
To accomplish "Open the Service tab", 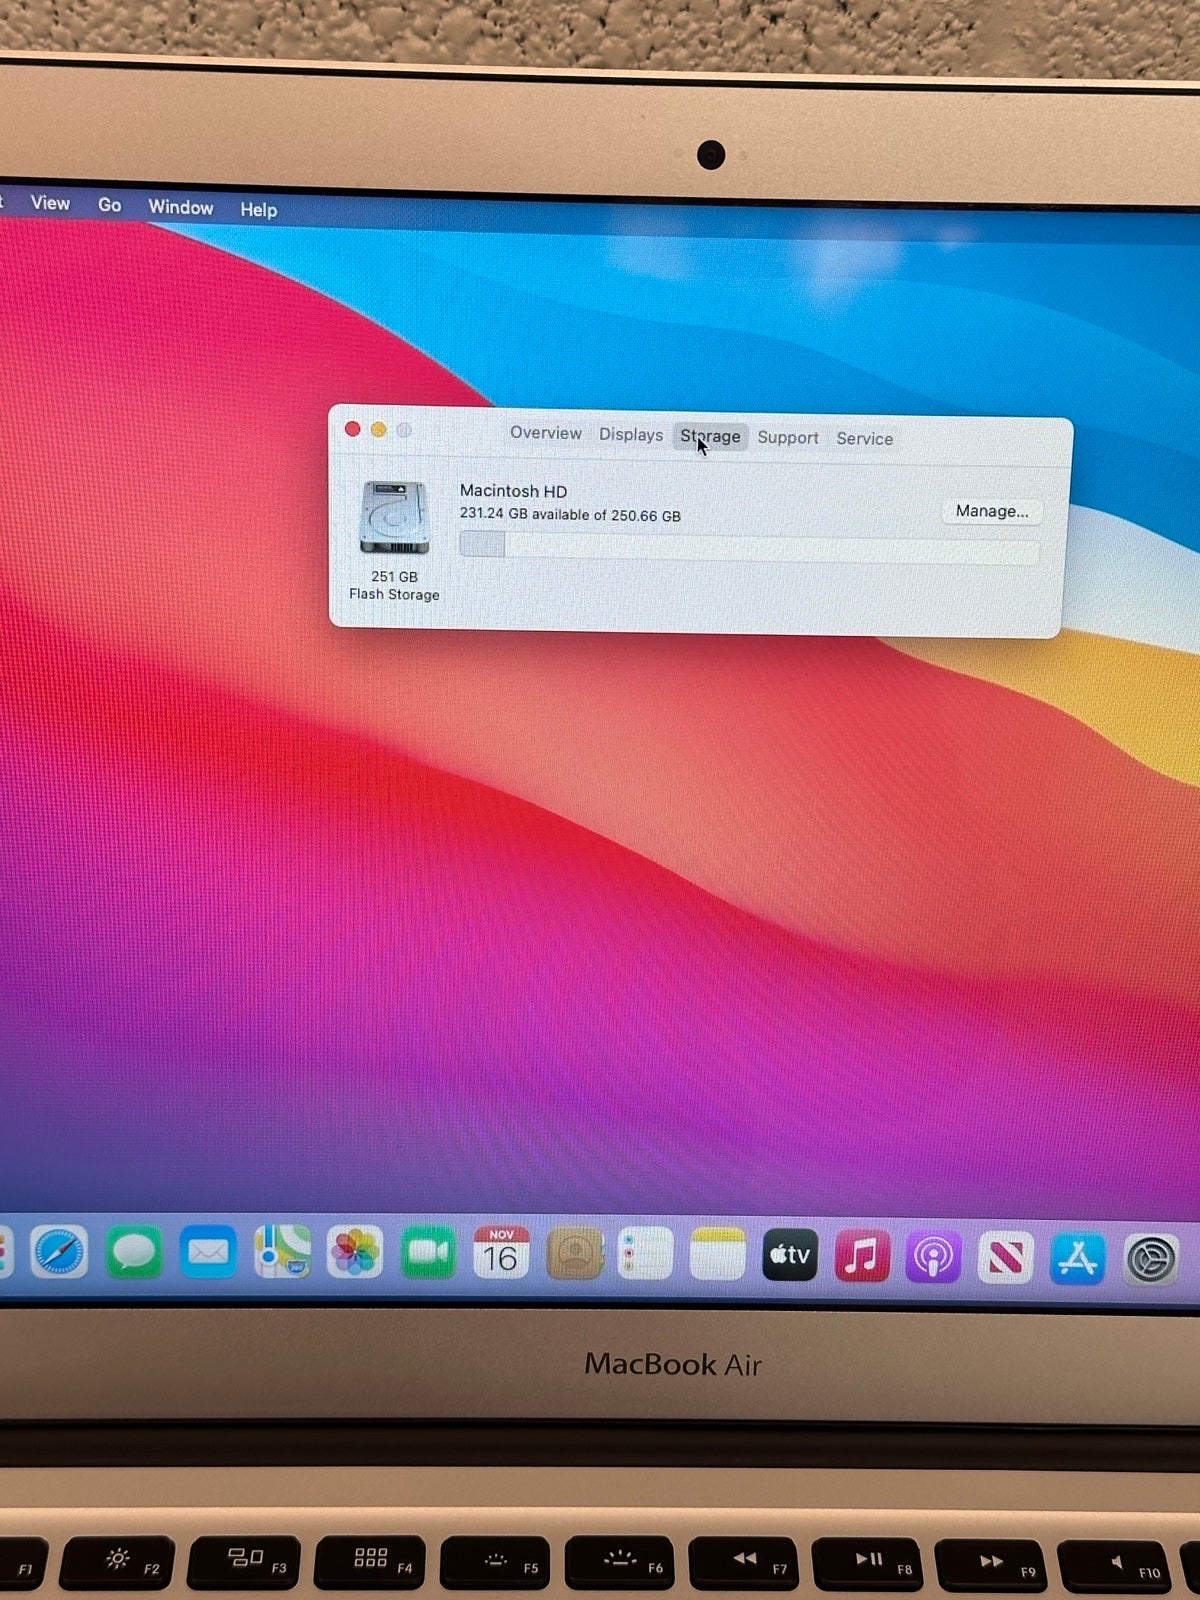I will [x=865, y=439].
